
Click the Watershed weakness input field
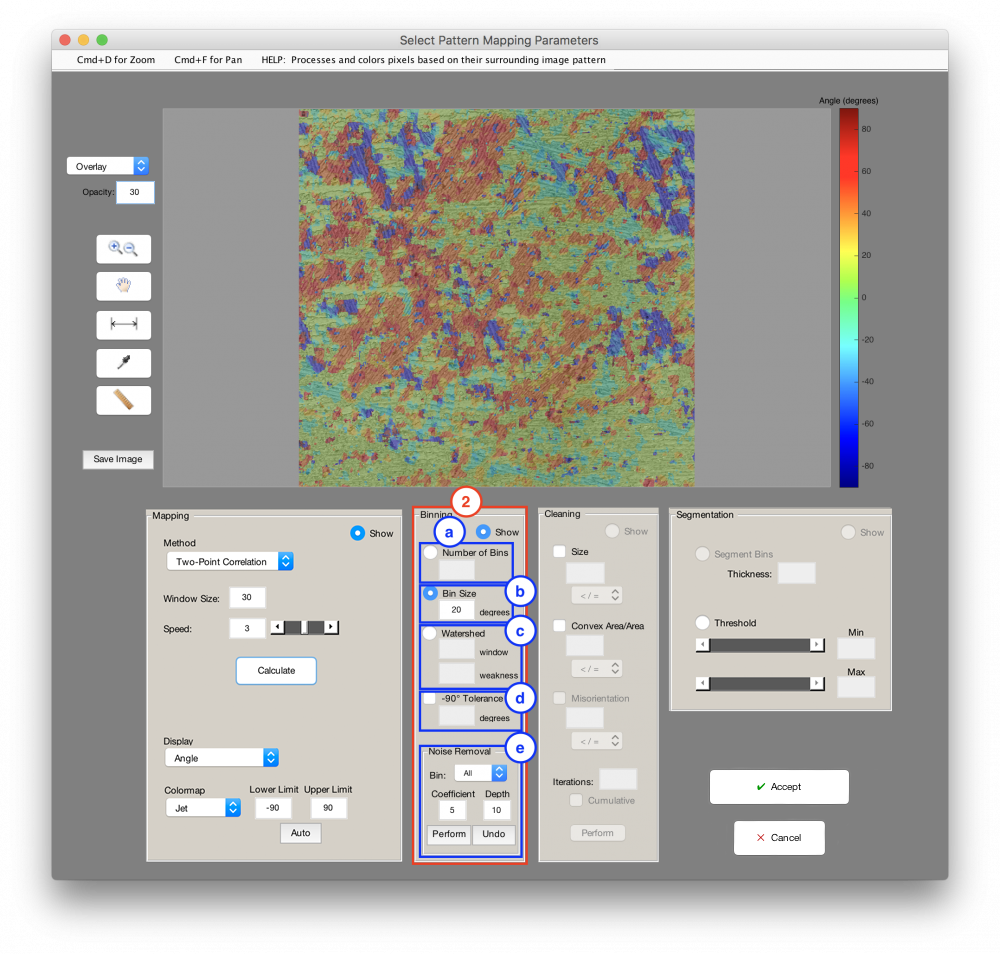[457, 673]
